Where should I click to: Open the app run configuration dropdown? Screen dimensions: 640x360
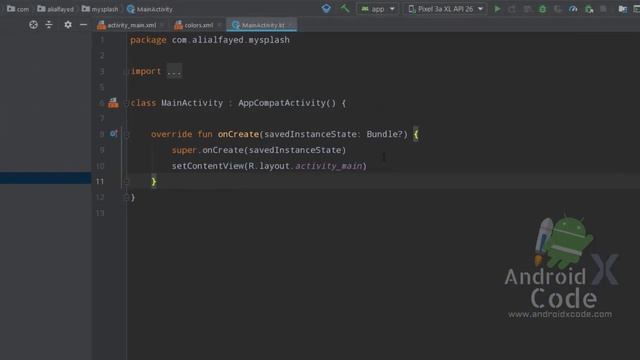[377, 9]
